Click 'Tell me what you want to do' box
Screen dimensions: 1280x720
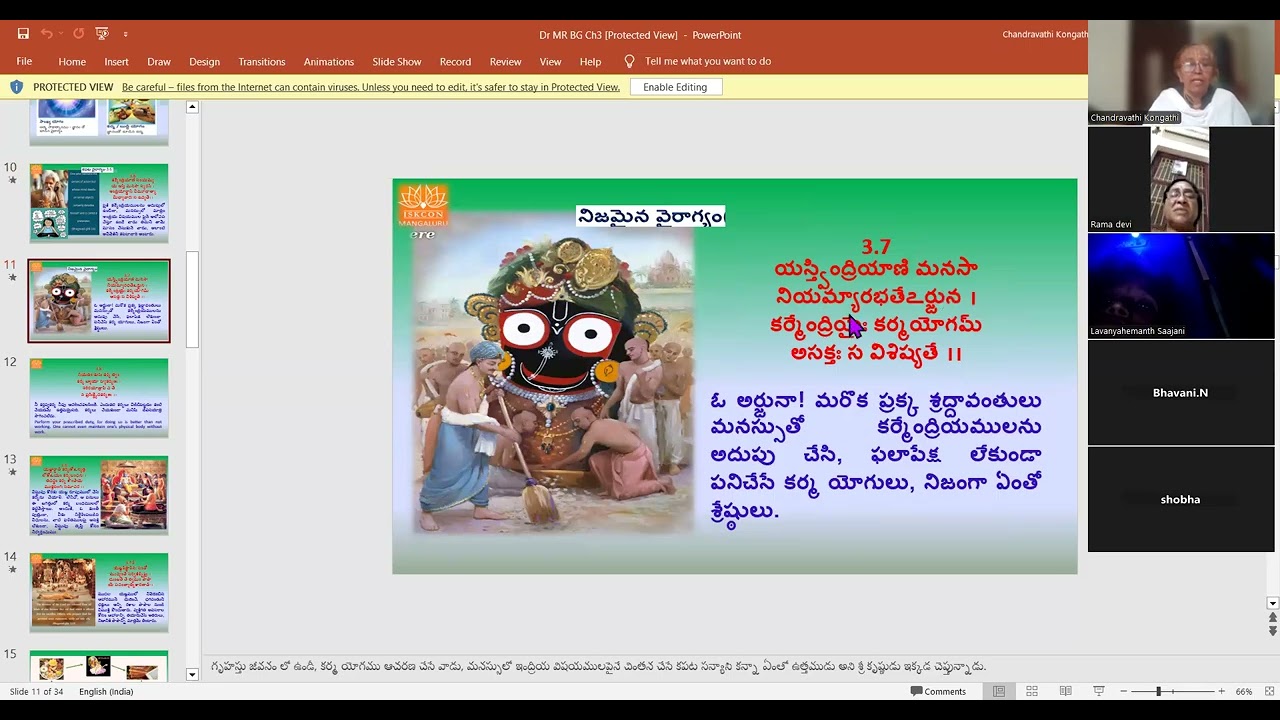pos(708,61)
